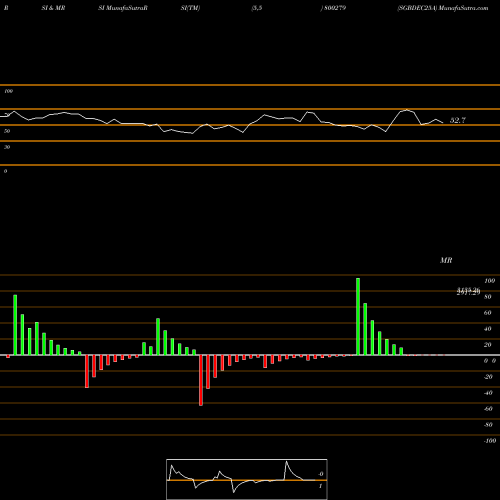Click the tallest green histogram bar
Screen dimensions: 500x500
[358, 317]
